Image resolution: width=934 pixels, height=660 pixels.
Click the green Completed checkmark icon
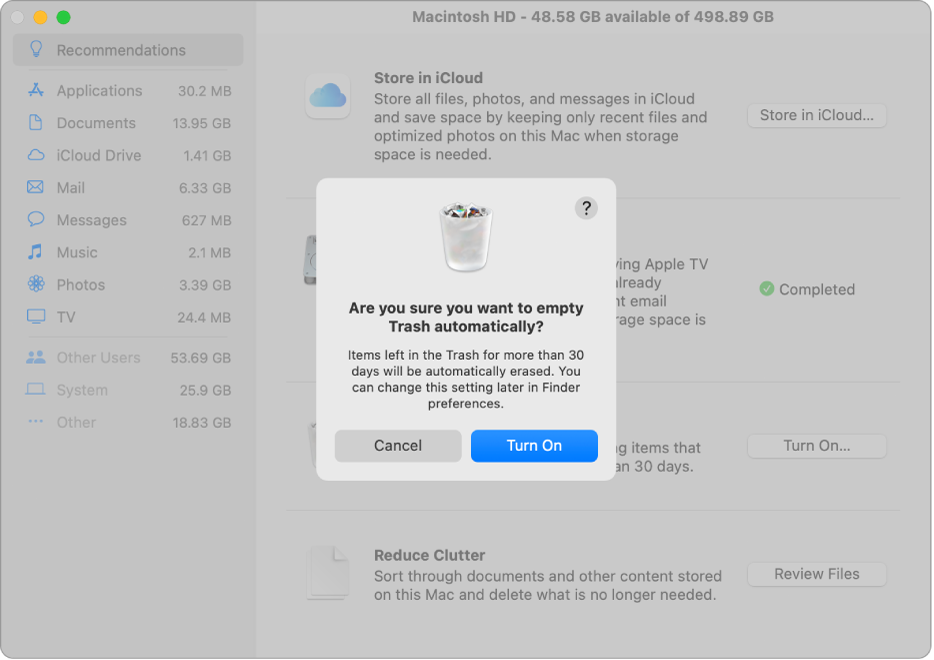(x=767, y=289)
